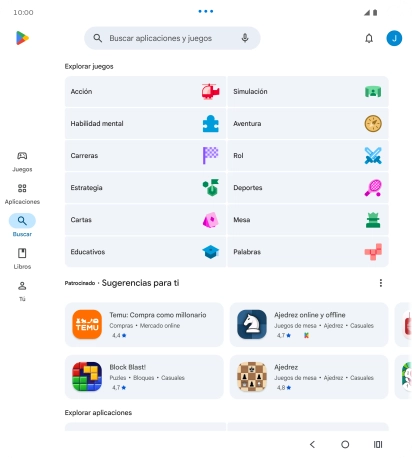Screen dimensions: 412x458
Task: Open the Libros section
Action: tap(22, 259)
